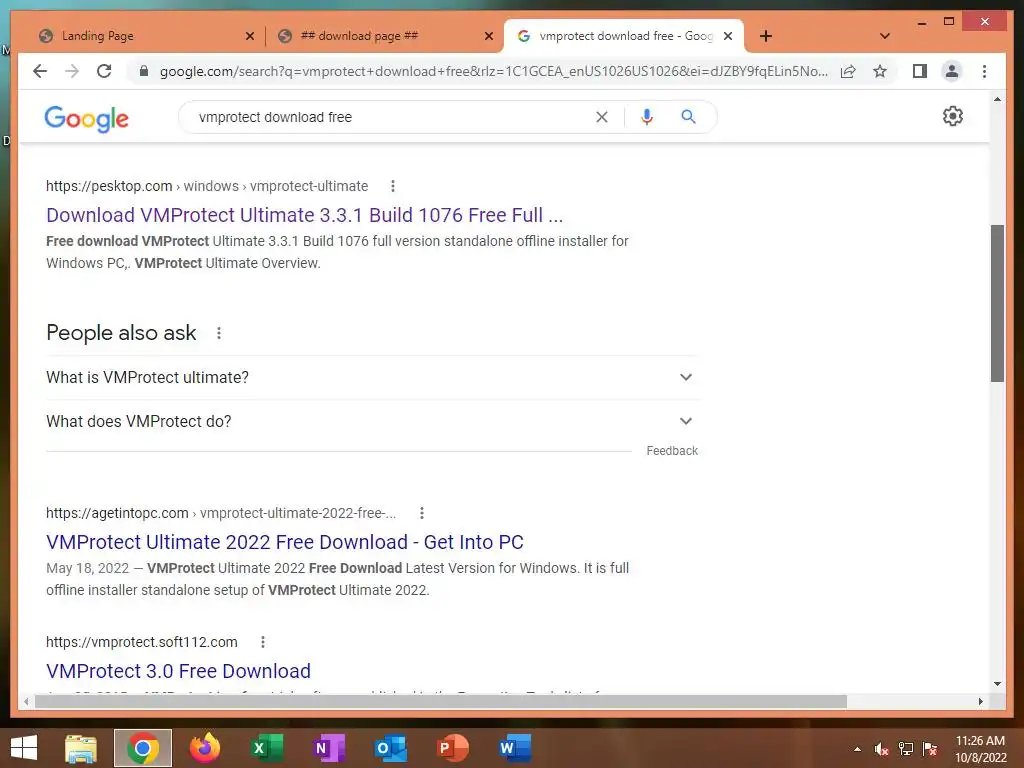Open more options for pesktop.com result
This screenshot has height=768, width=1024.
pyautogui.click(x=392, y=186)
